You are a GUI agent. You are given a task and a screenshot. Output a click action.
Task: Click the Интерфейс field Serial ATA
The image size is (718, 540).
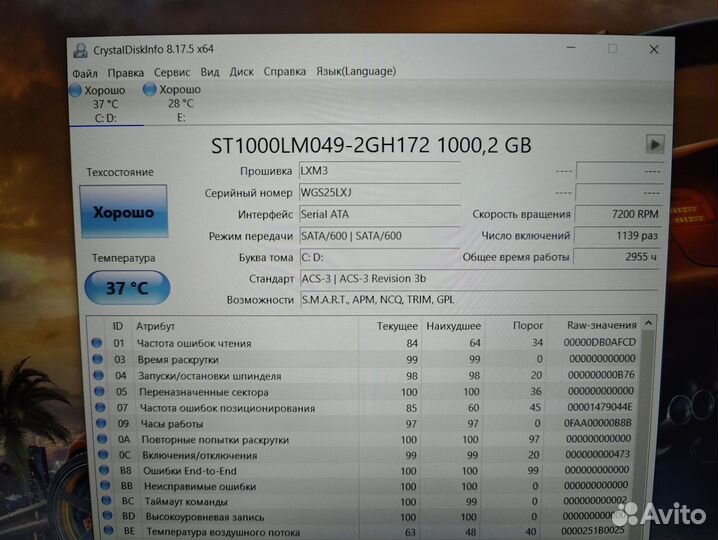tap(380, 214)
